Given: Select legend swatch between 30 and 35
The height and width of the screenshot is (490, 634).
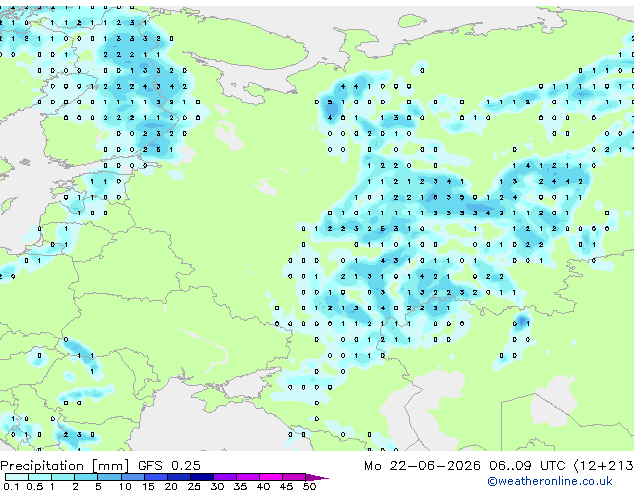Looking at the screenshot, I should pos(225,477).
